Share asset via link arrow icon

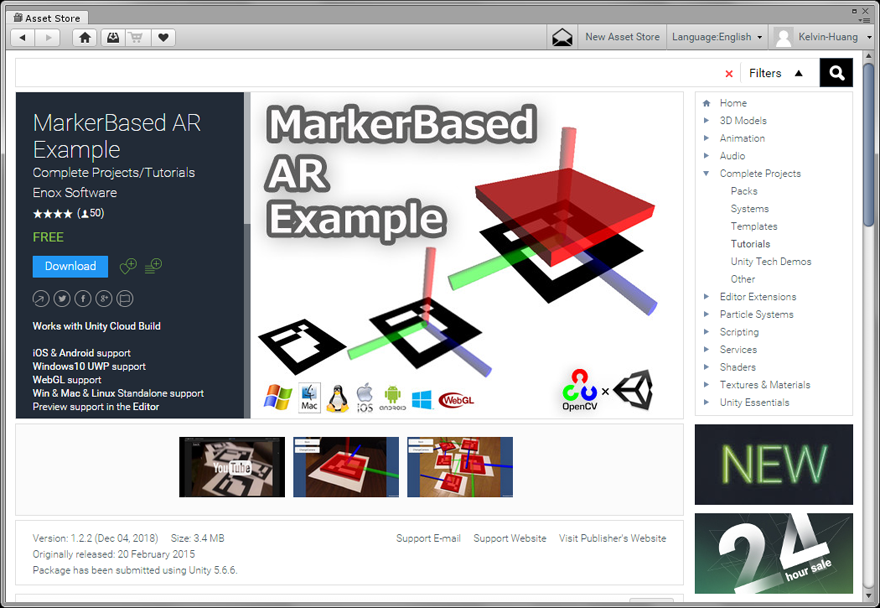pos(41,299)
